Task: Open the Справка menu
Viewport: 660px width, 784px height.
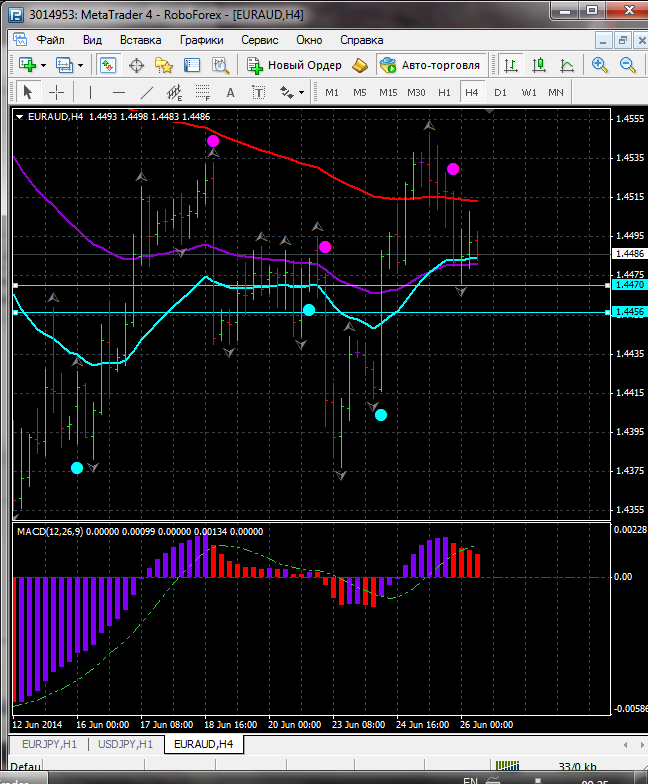Action: 362,40
